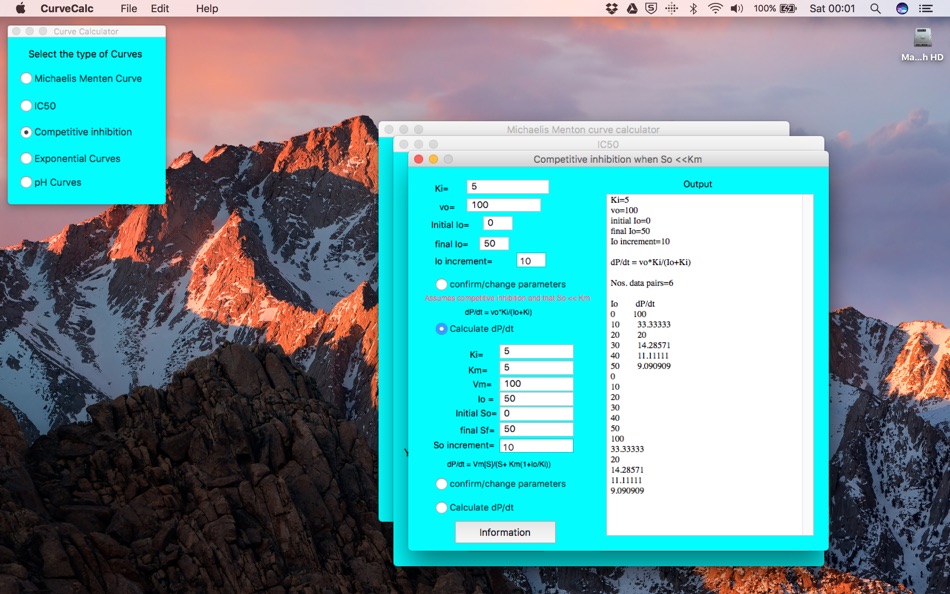Select the pH Curves radio button
This screenshot has width=950, height=594.
26,182
